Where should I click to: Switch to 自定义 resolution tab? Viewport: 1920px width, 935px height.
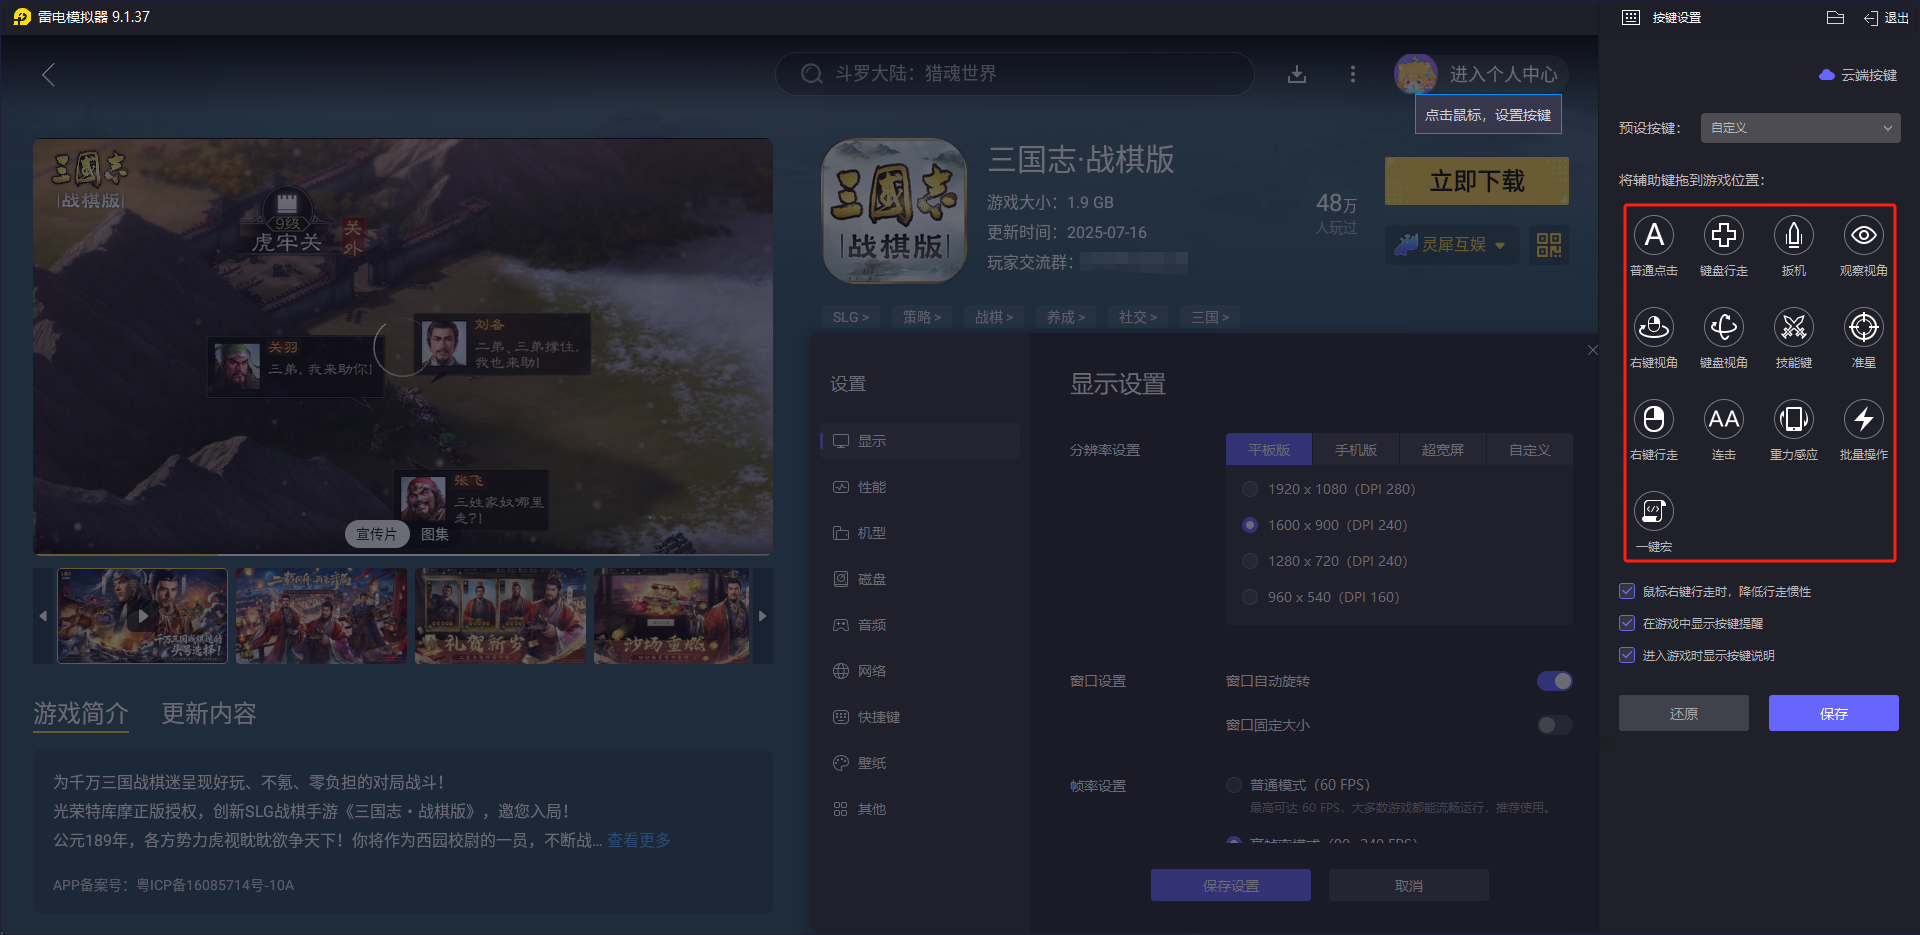click(1530, 450)
